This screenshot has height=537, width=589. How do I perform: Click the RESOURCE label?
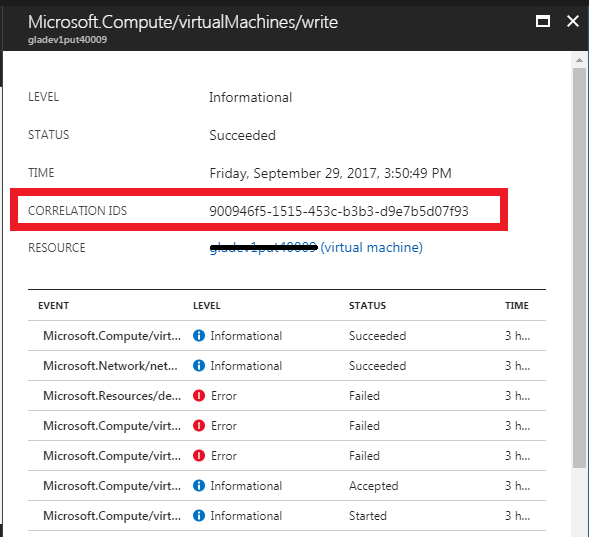tap(57, 248)
